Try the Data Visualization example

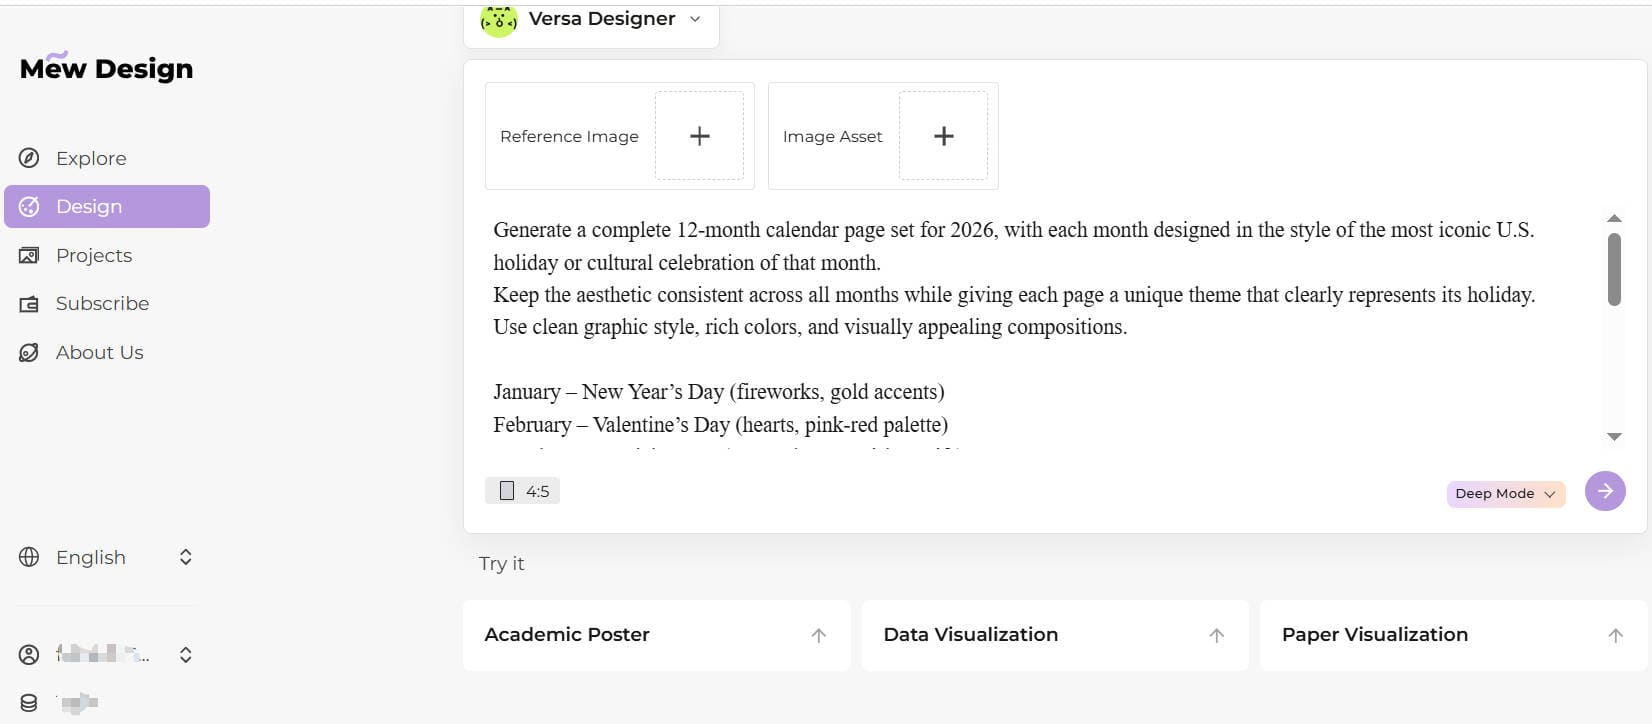1054,635
